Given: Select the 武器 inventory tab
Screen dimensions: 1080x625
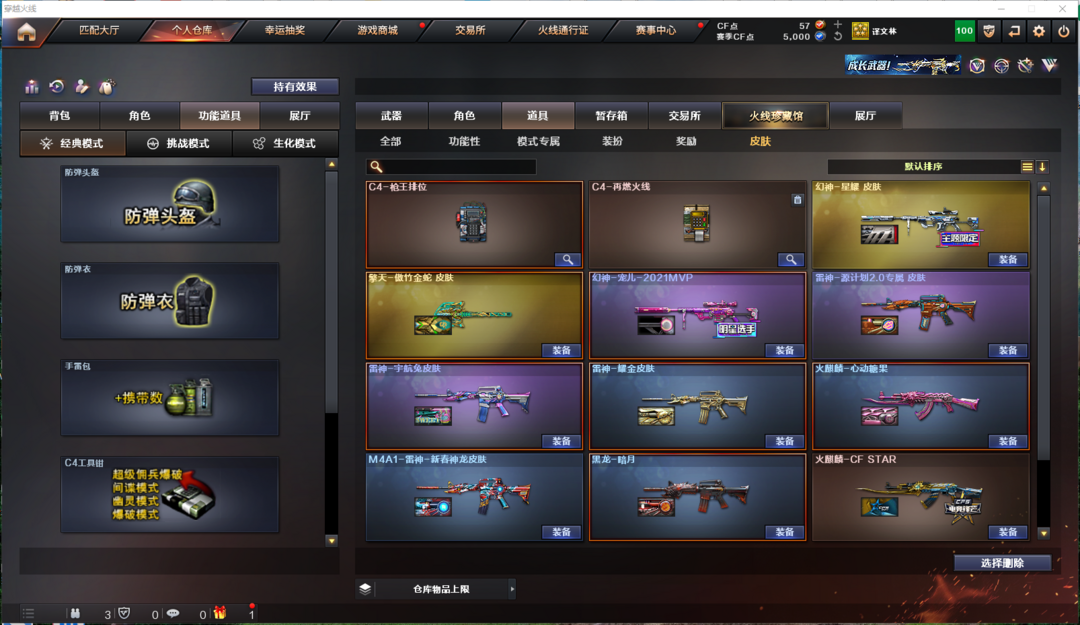Looking at the screenshot, I should tap(391, 116).
